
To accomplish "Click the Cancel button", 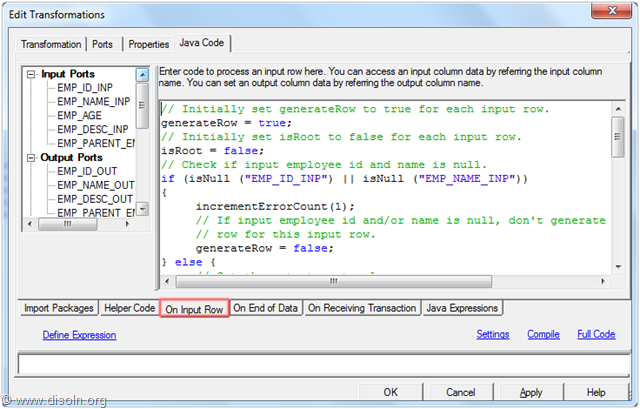I will pyautogui.click(x=460, y=392).
